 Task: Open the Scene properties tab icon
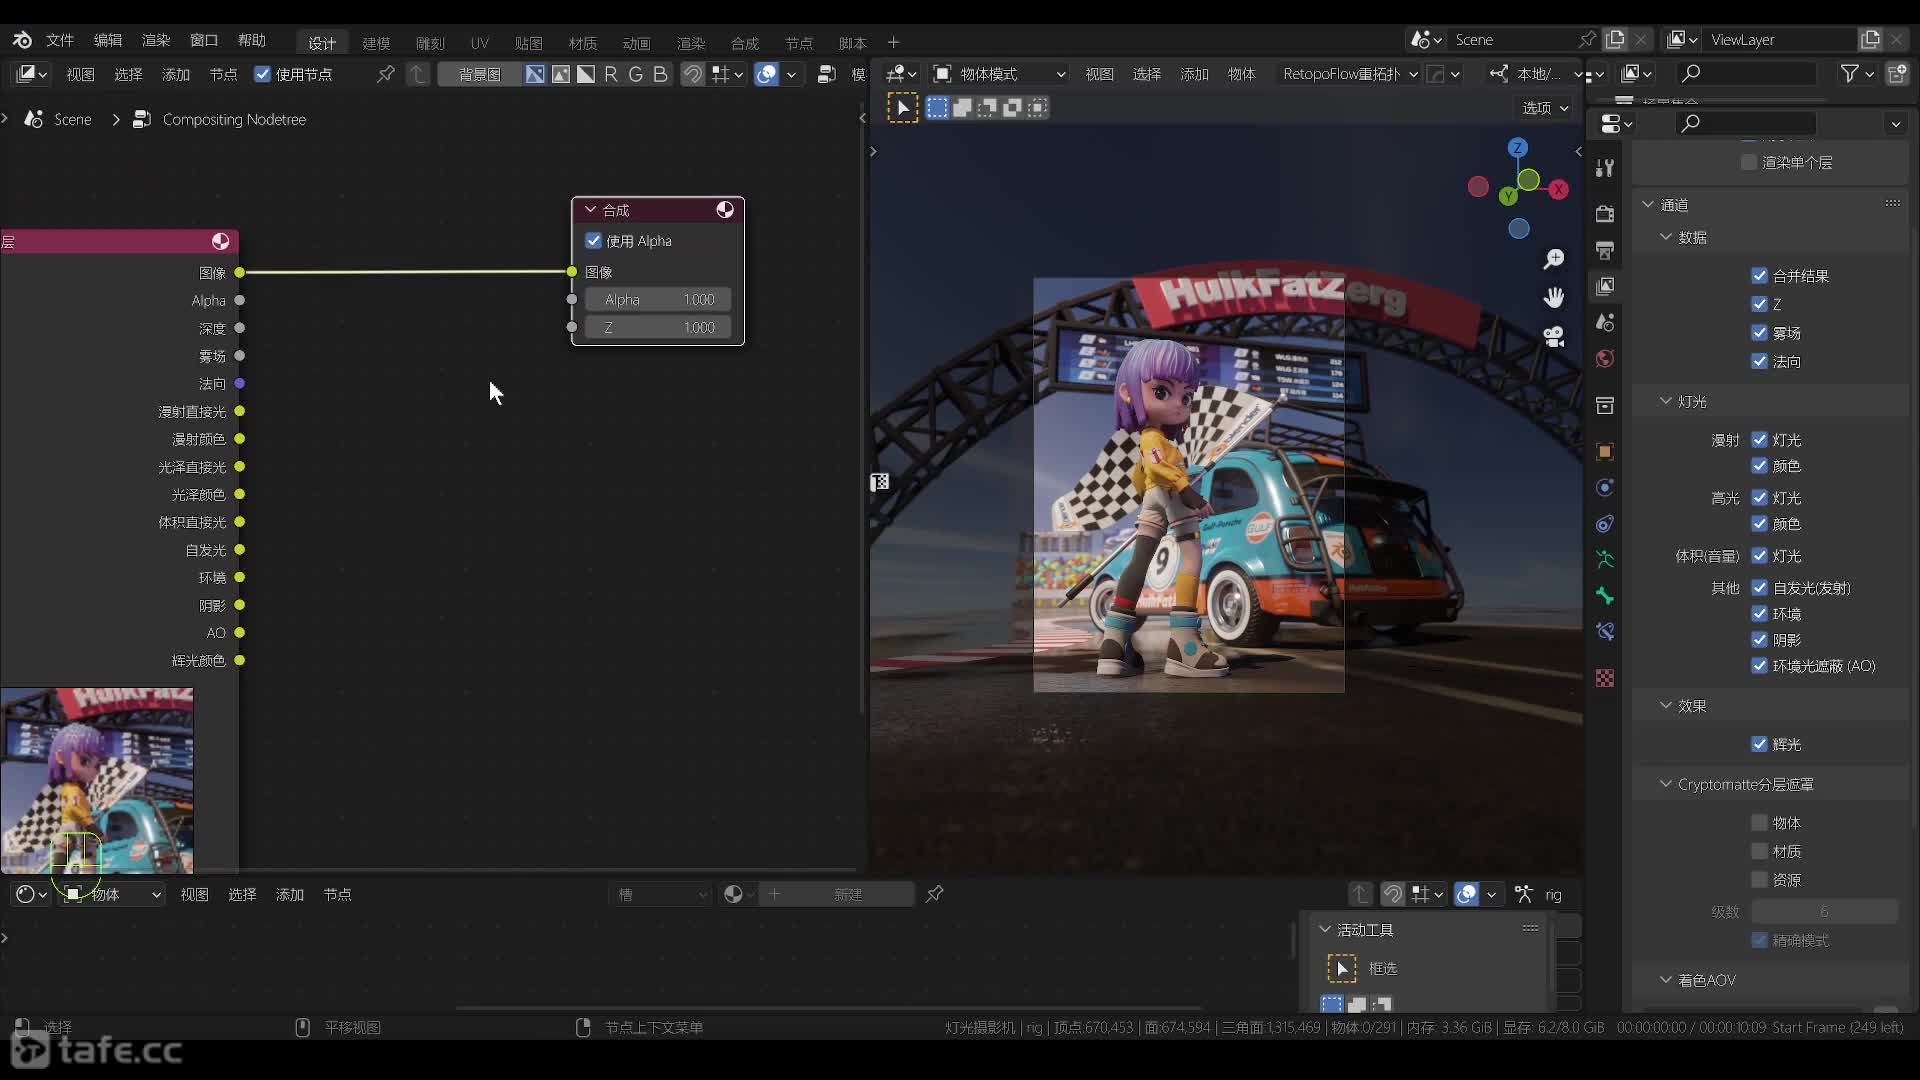tap(1605, 322)
